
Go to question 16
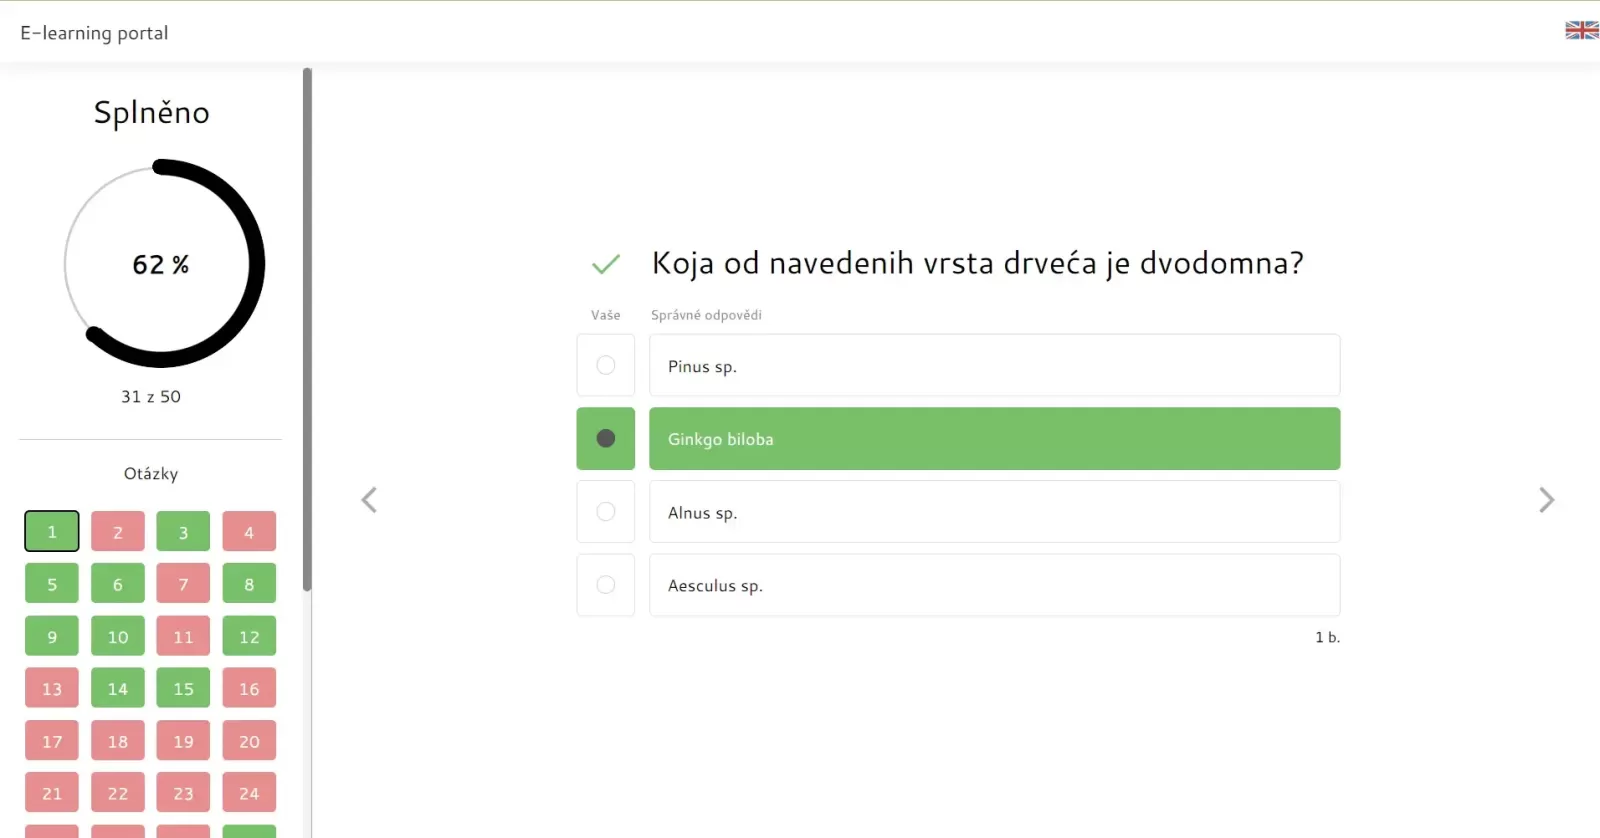point(249,688)
